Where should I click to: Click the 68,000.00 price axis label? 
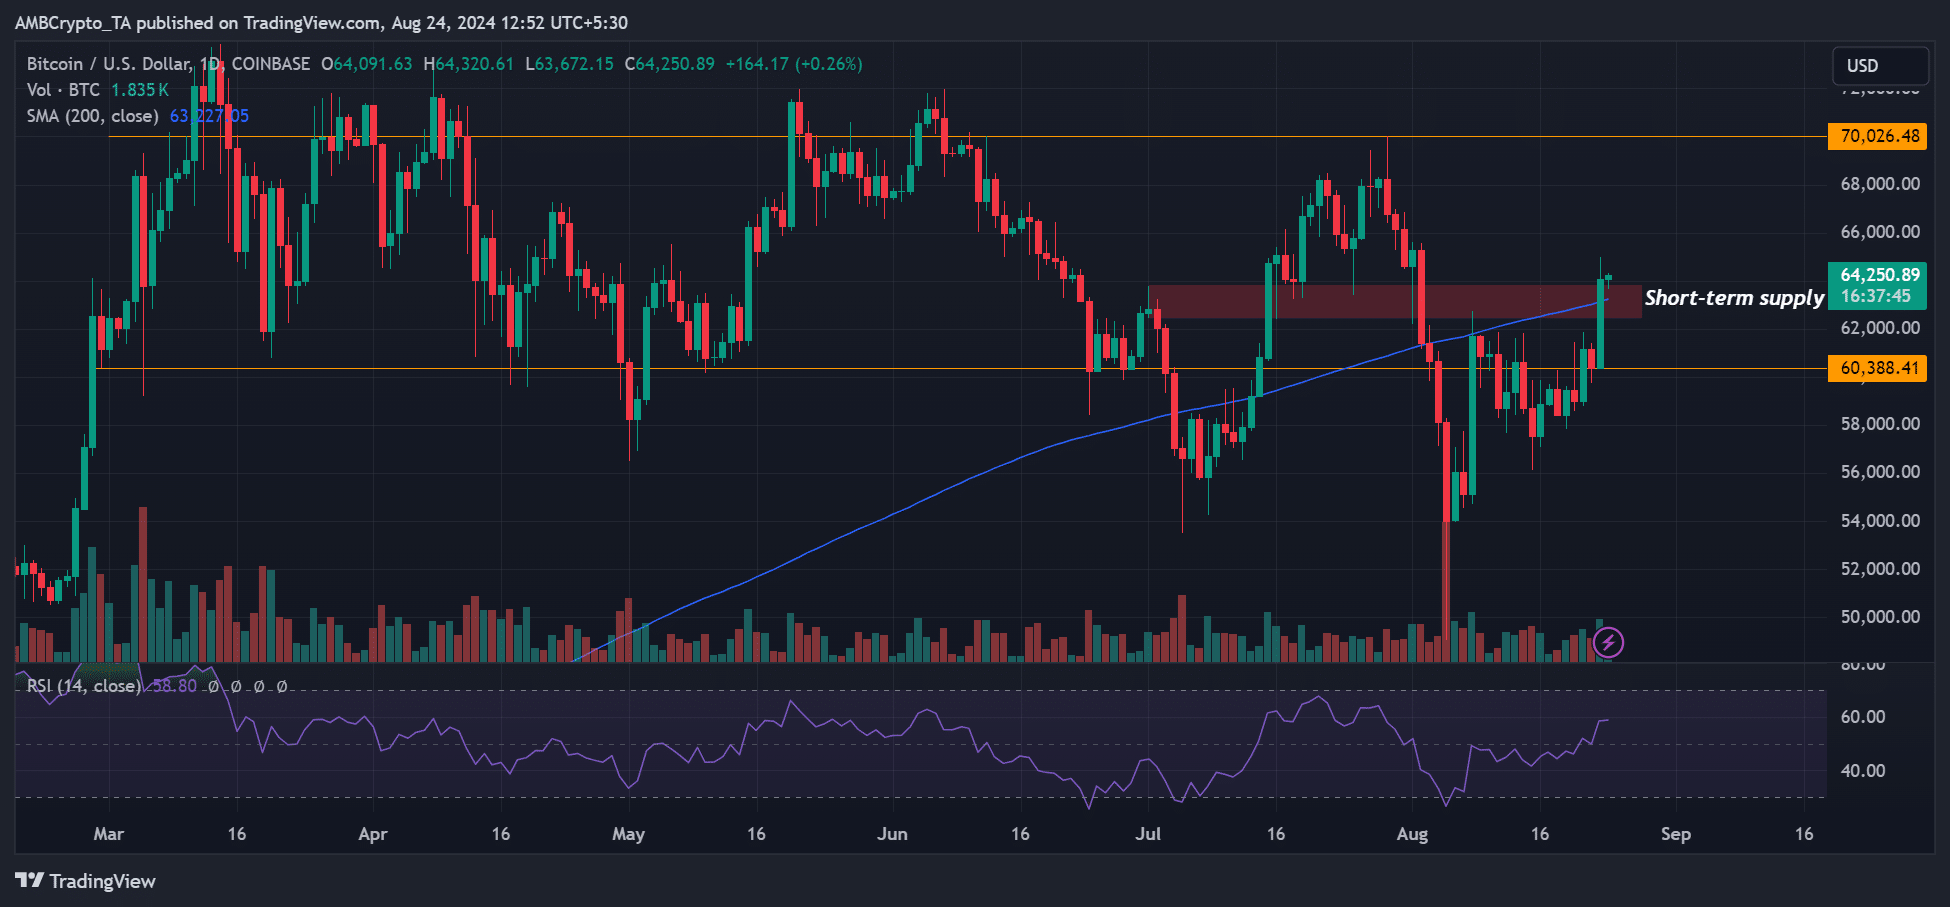pos(1880,184)
